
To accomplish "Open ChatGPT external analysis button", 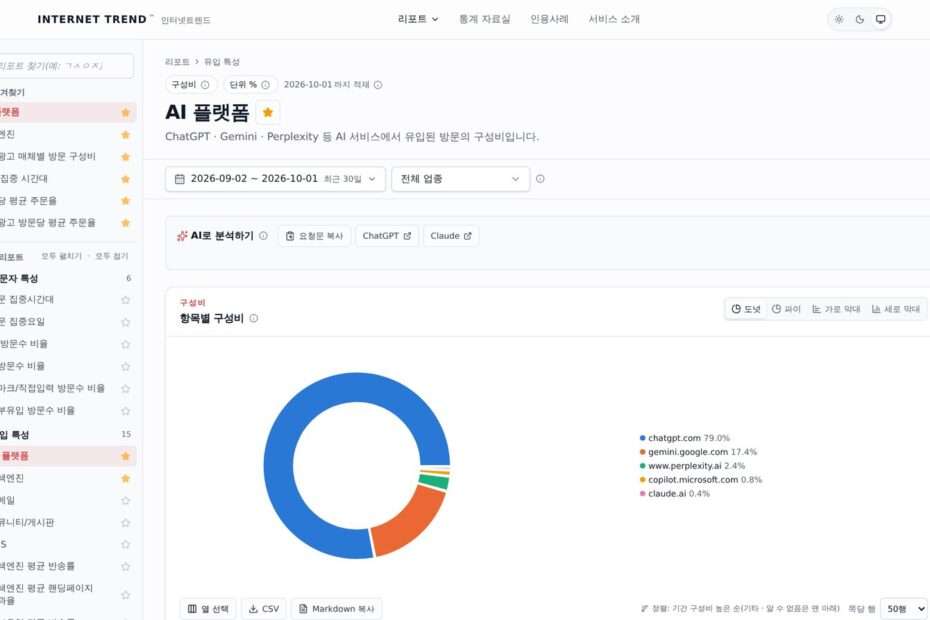I will point(387,236).
